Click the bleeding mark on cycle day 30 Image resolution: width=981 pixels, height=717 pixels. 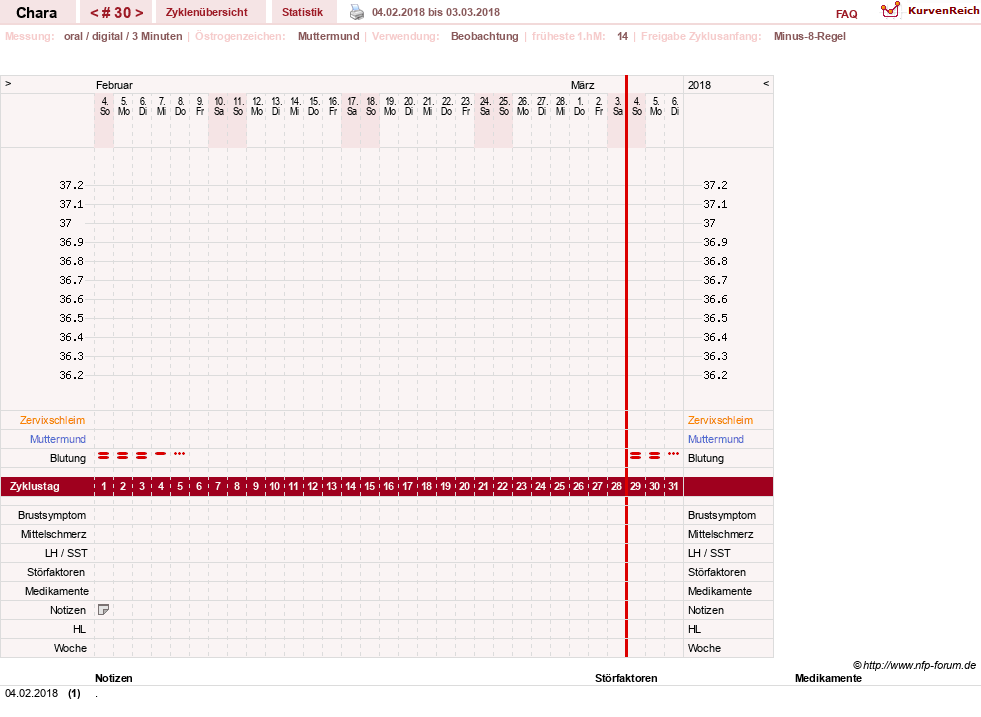tap(654, 455)
